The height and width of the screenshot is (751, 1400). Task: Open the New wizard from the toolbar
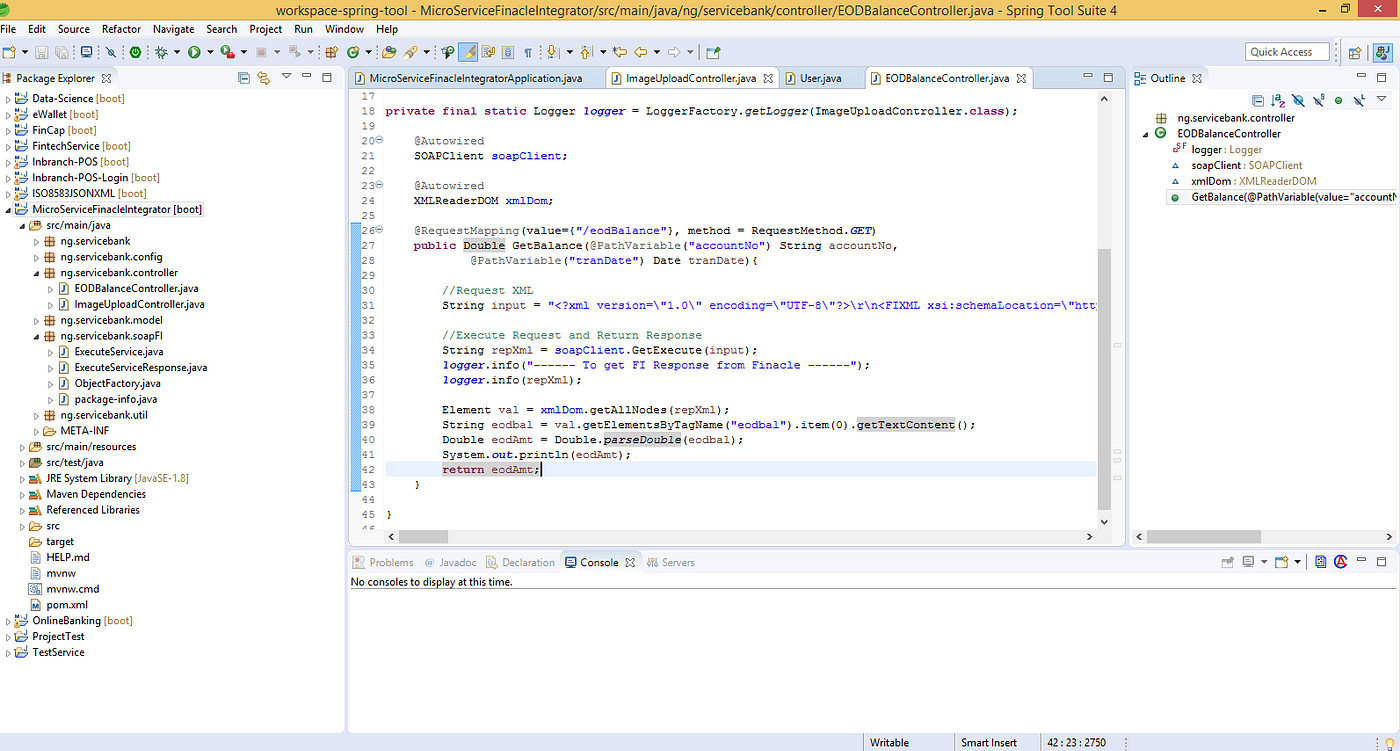10,52
